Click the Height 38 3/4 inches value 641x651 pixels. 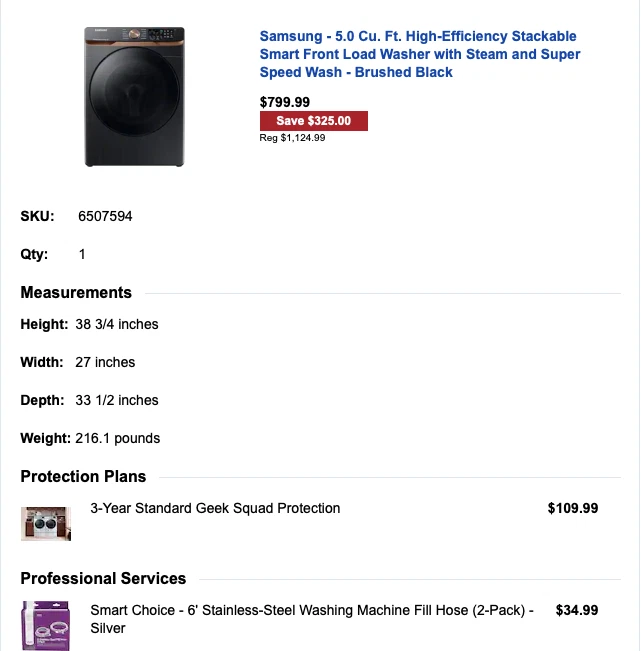click(x=117, y=324)
